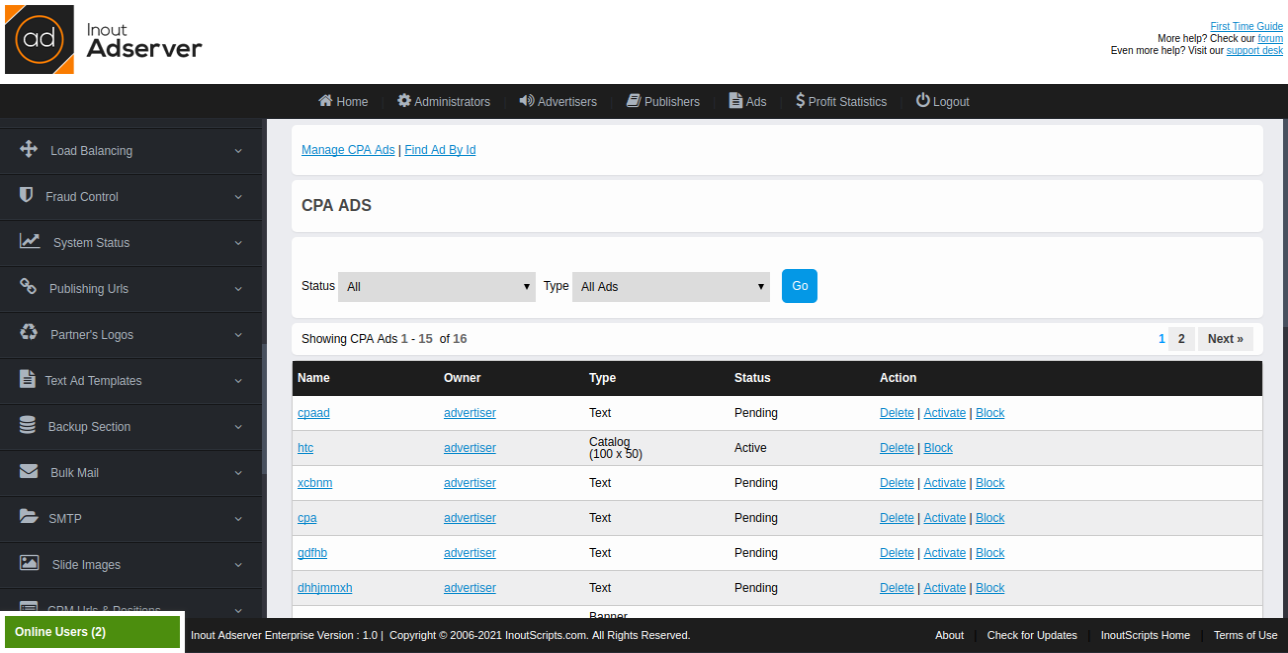1288x653 pixels.
Task: Open the forum help link
Action: 1270,38
